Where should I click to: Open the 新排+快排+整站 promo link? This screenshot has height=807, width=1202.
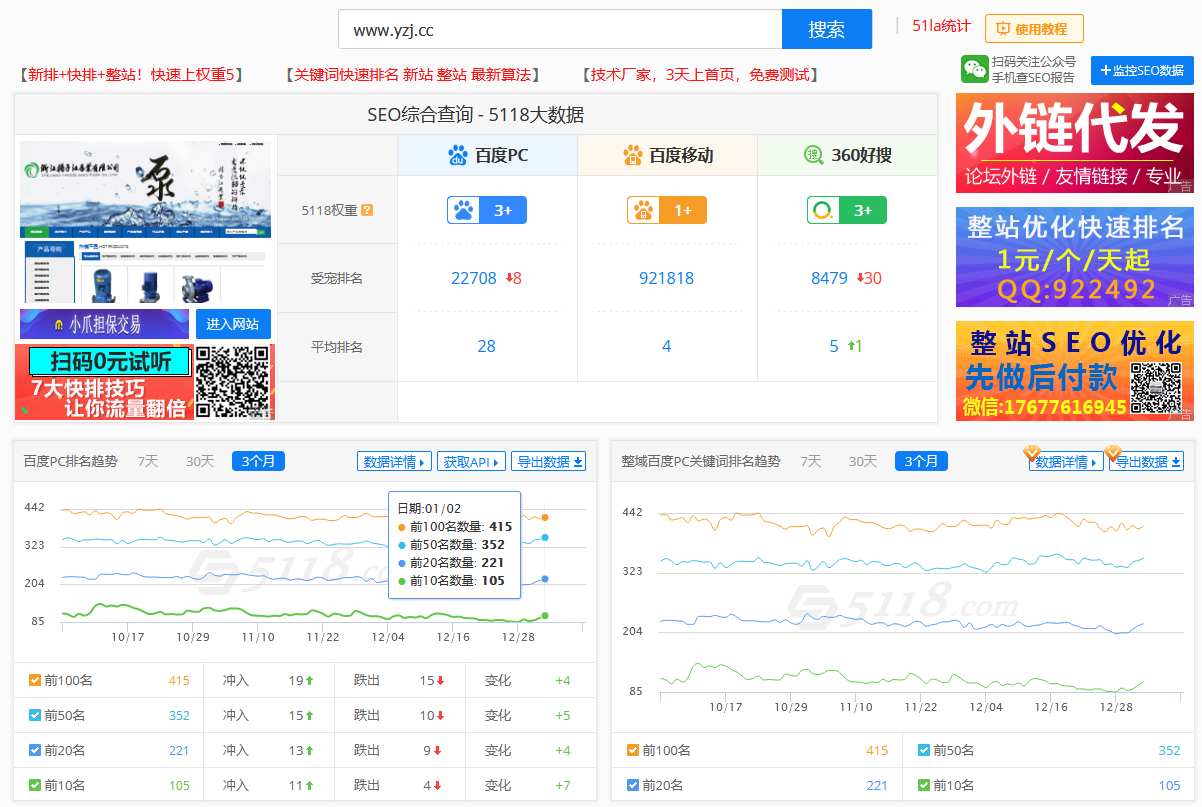coord(130,75)
